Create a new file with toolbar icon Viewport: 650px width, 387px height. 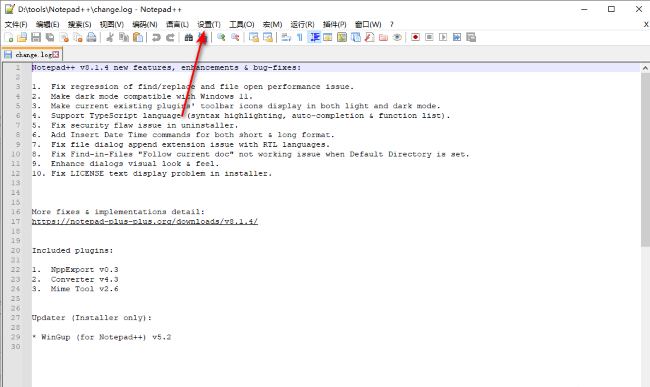coord(9,38)
